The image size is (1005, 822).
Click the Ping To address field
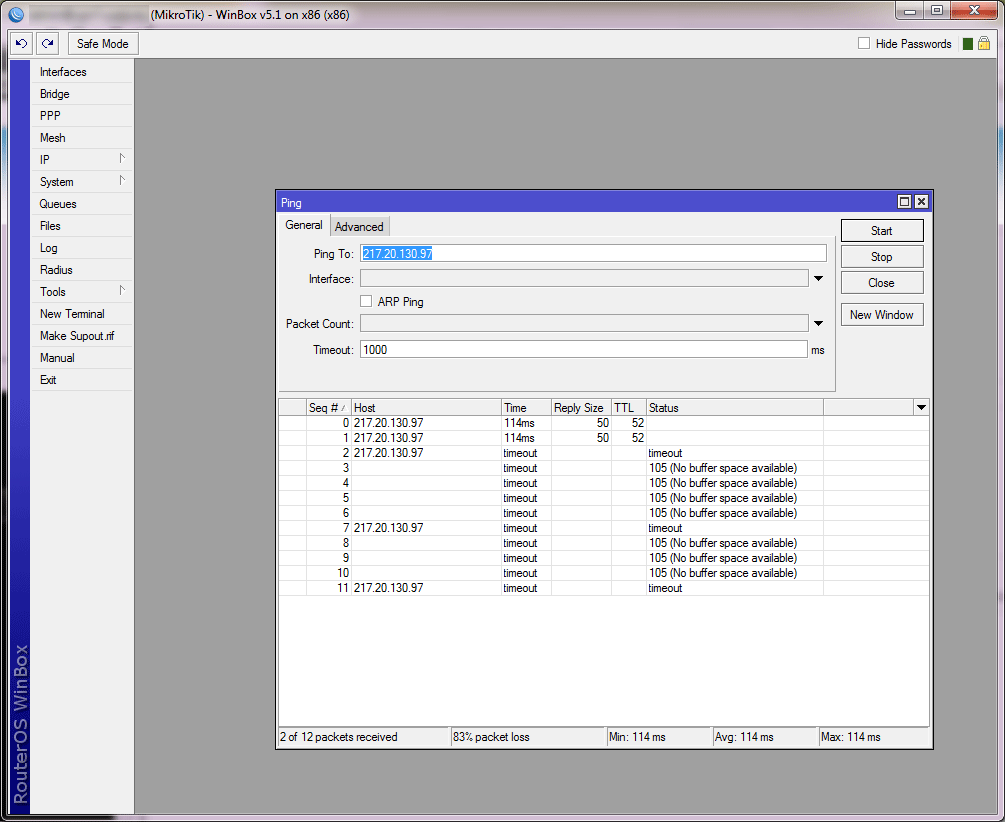click(593, 254)
